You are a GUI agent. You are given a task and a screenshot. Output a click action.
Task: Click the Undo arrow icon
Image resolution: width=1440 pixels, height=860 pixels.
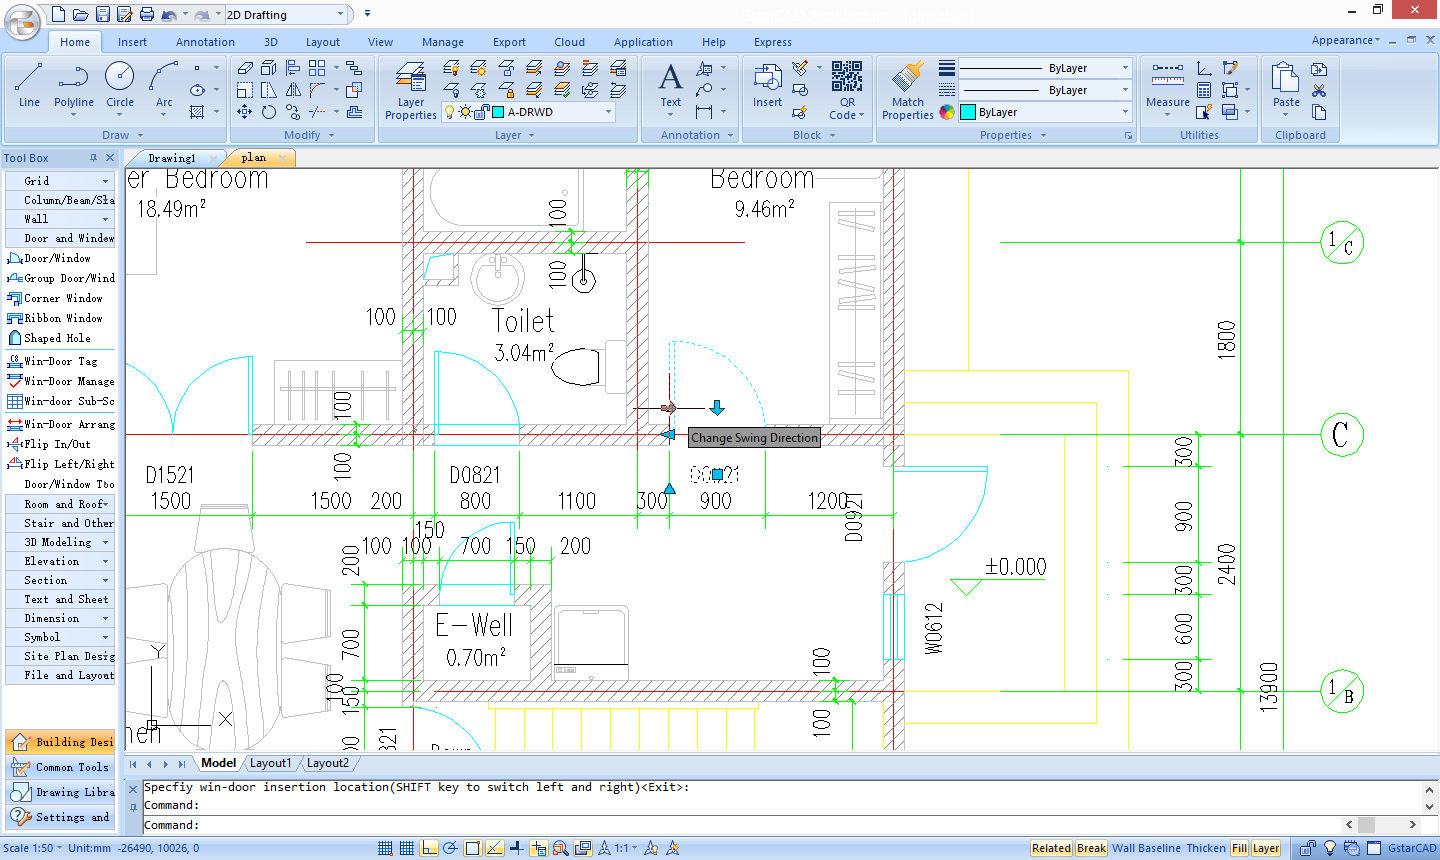click(x=169, y=15)
